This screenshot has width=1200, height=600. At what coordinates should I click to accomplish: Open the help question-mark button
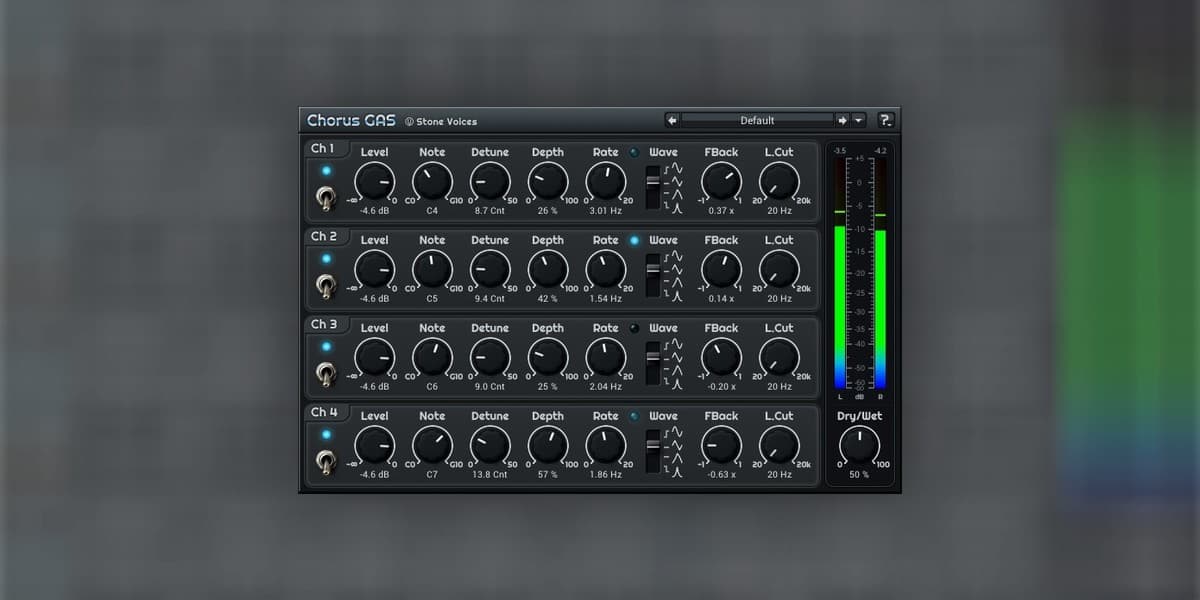(x=885, y=120)
